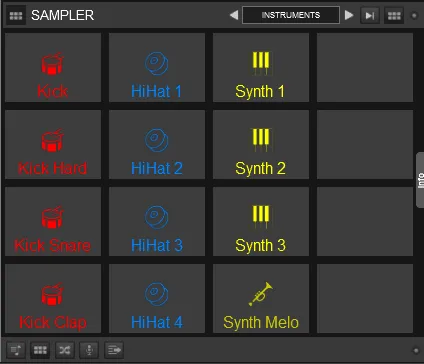Screen dimensions: 424x364
Task: Click the small dot option at header right
Action: click(x=414, y=16)
